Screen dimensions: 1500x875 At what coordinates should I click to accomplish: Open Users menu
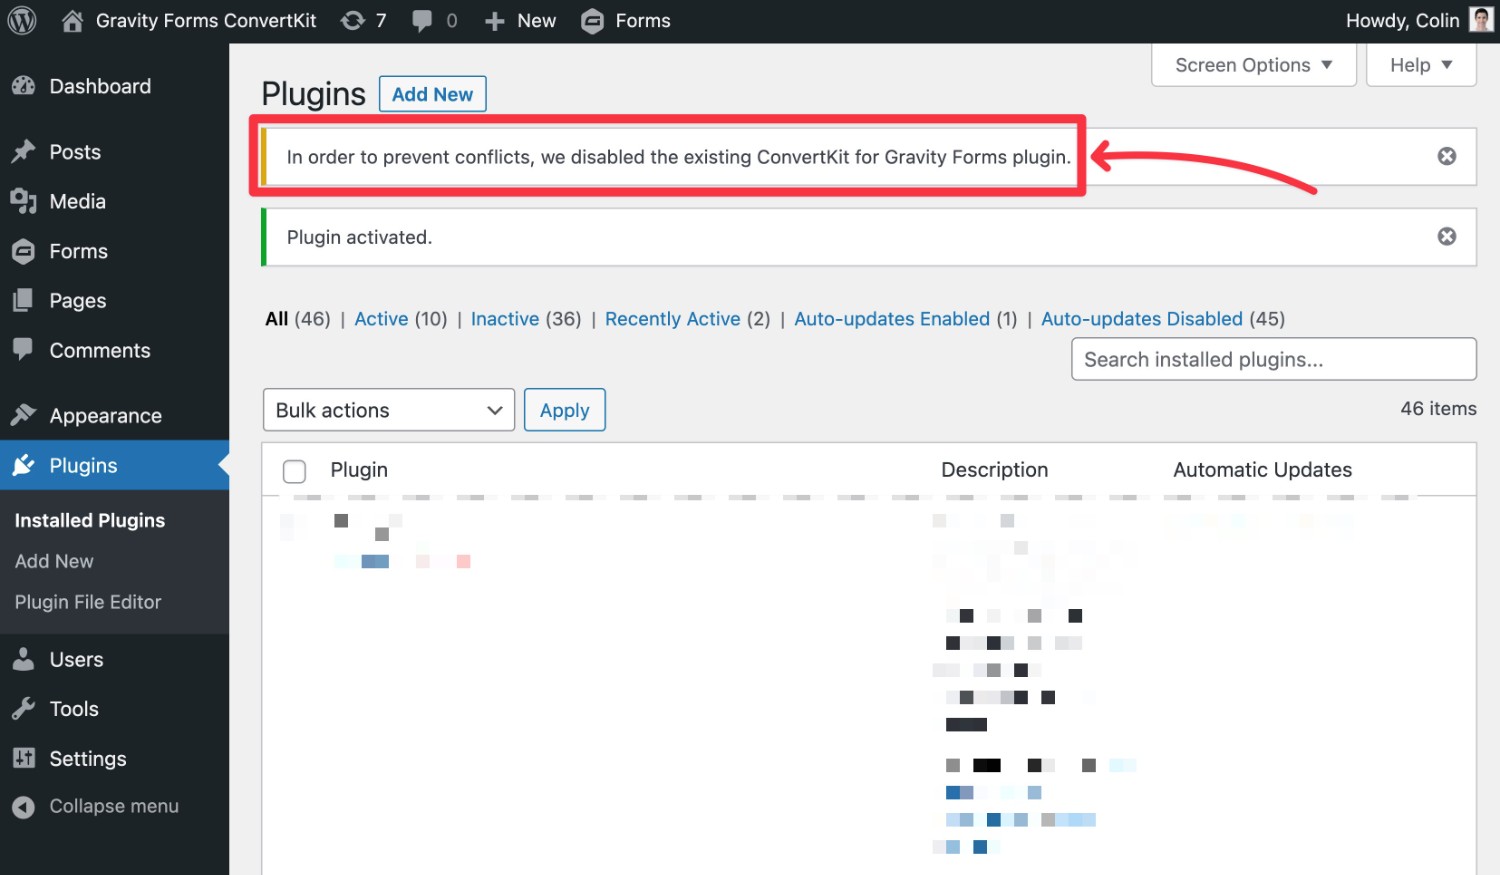[76, 659]
